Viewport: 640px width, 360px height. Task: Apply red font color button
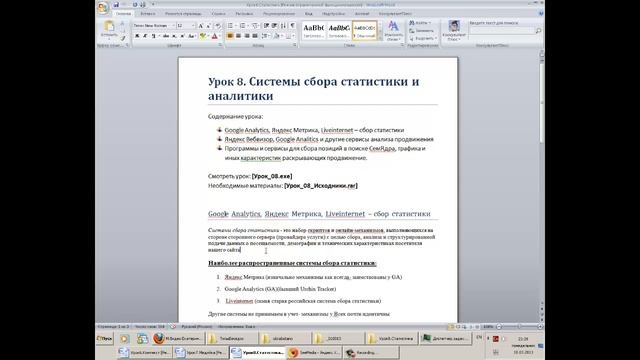(215, 36)
